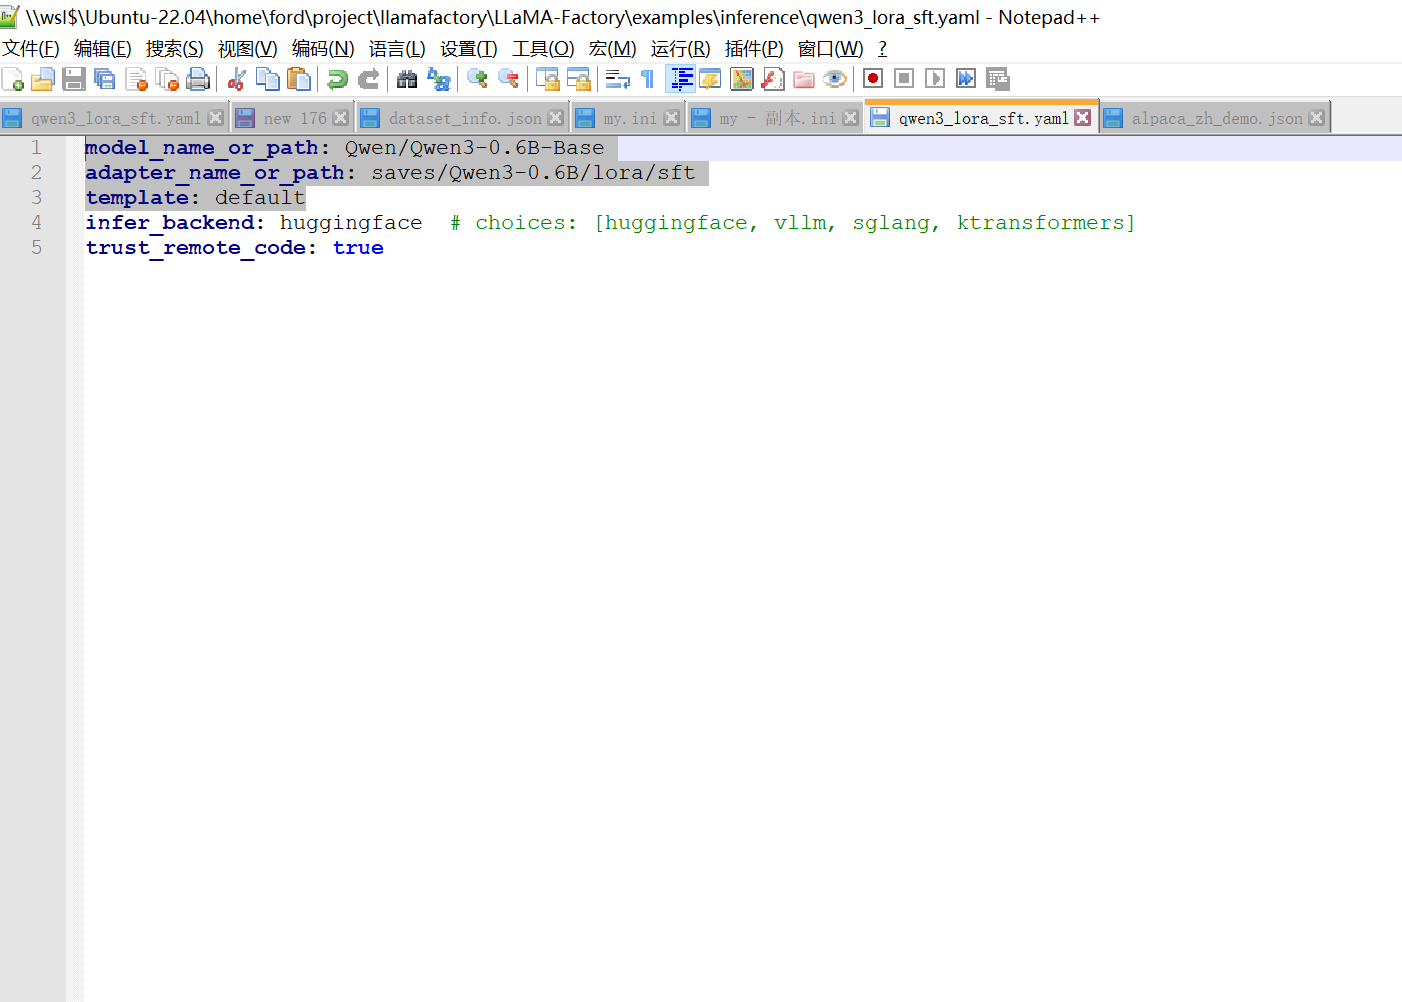
Task: Run macro multiple times icon
Action: 966,79
